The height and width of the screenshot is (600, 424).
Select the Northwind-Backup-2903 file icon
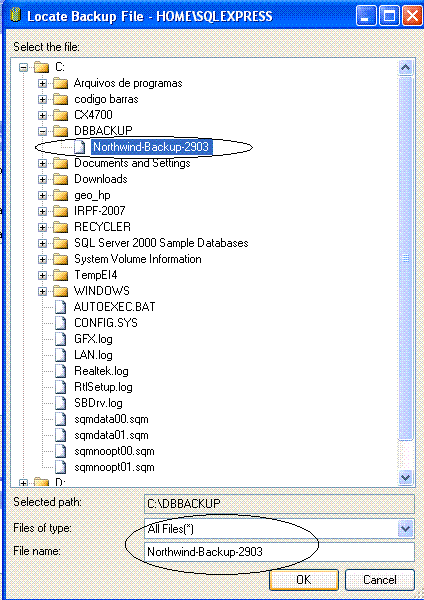pos(80,147)
